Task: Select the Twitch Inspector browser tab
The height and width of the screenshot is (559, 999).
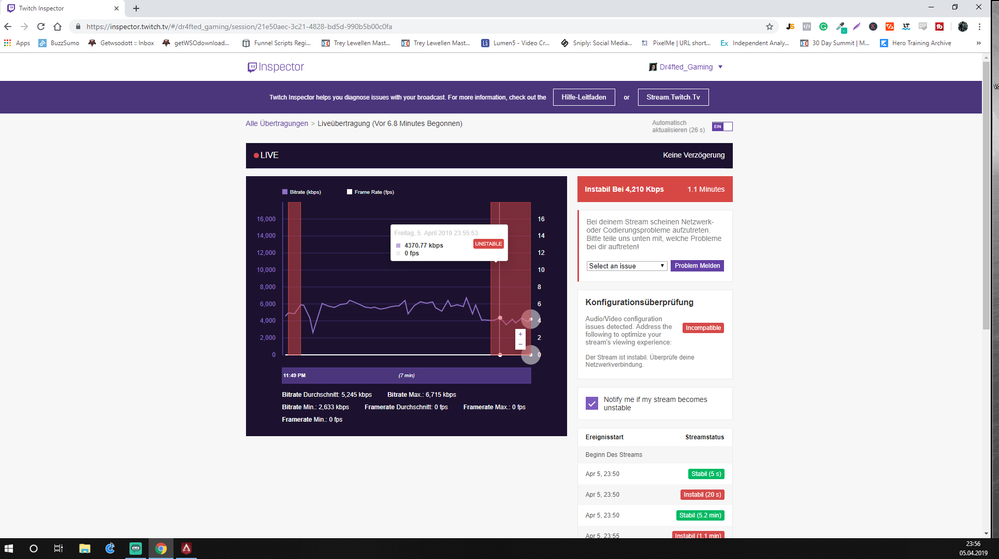Action: coord(62,8)
